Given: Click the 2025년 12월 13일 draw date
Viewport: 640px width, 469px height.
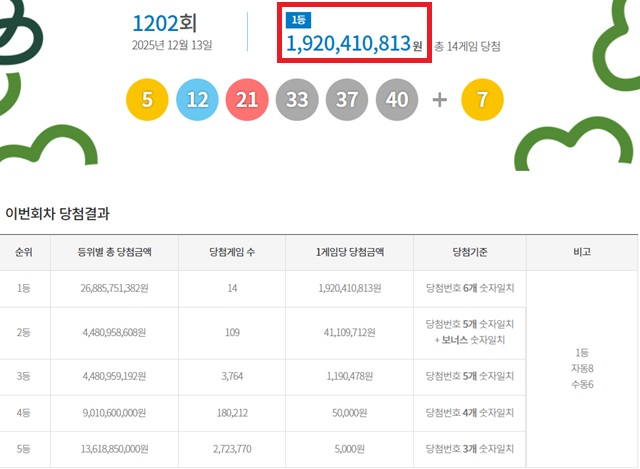Looking at the screenshot, I should point(172,45).
